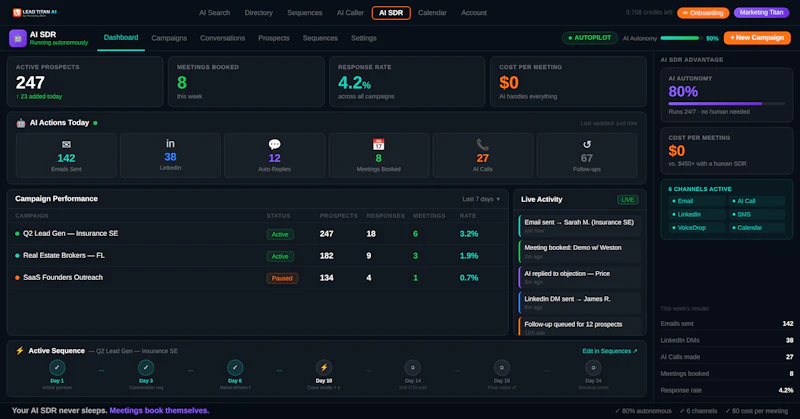Click the credits left counter
The image size is (800, 419).
(x=649, y=12)
